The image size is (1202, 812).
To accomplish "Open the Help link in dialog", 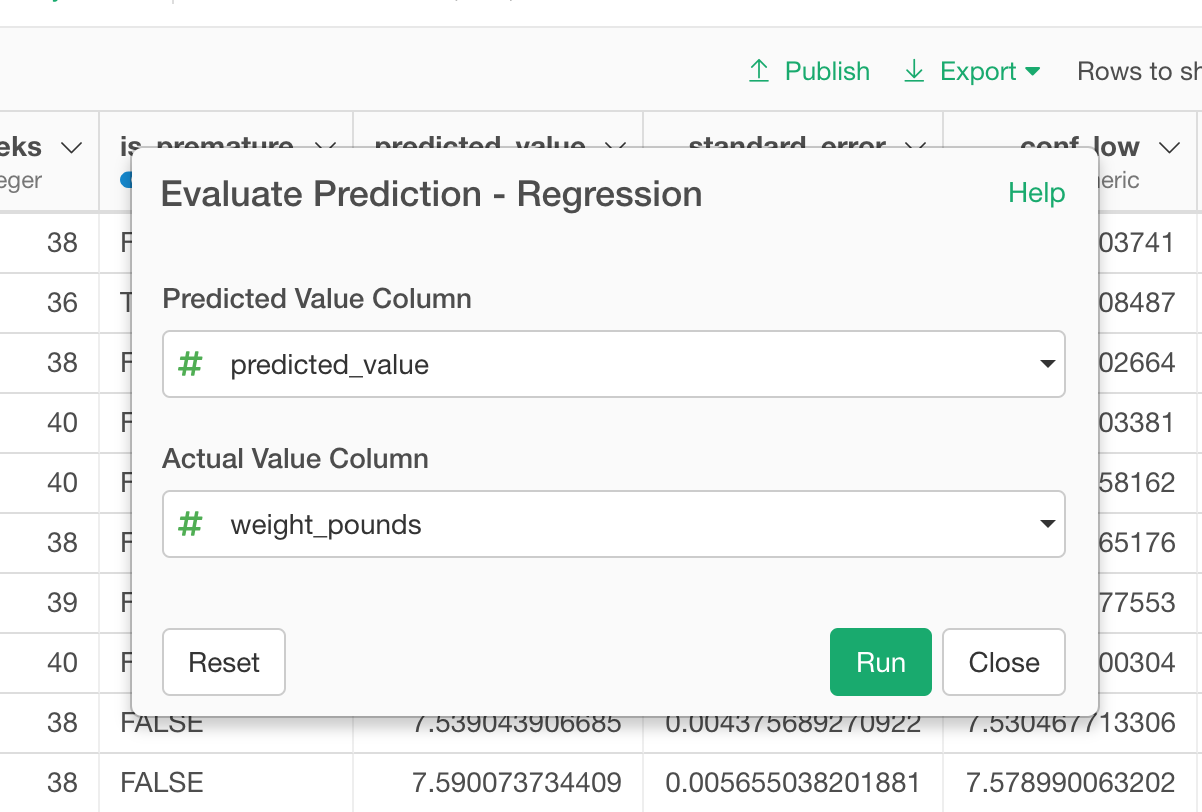I will click(x=1037, y=193).
